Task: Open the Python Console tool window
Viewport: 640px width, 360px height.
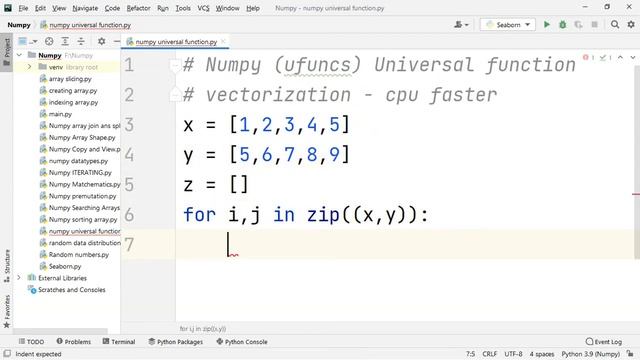Action: (x=242, y=342)
